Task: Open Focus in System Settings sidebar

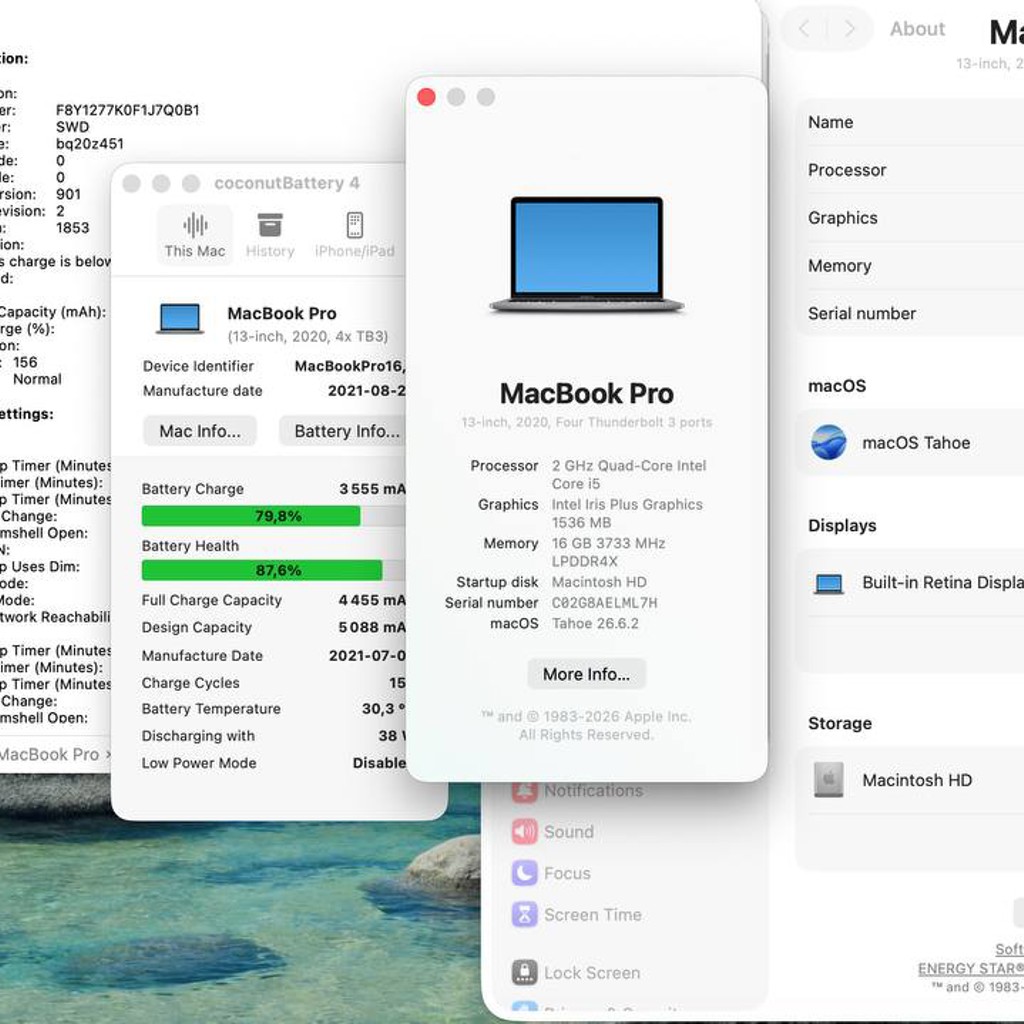Action: pyautogui.click(x=551, y=873)
